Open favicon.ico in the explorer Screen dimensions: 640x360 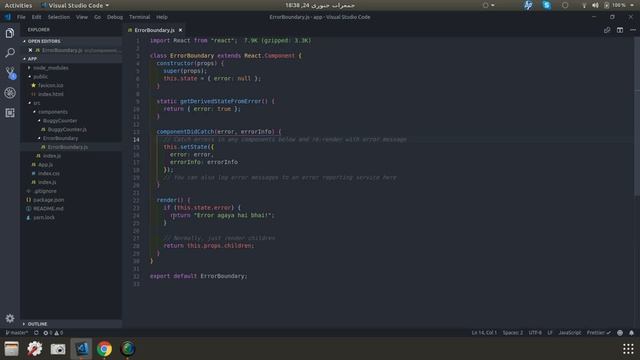[51, 85]
